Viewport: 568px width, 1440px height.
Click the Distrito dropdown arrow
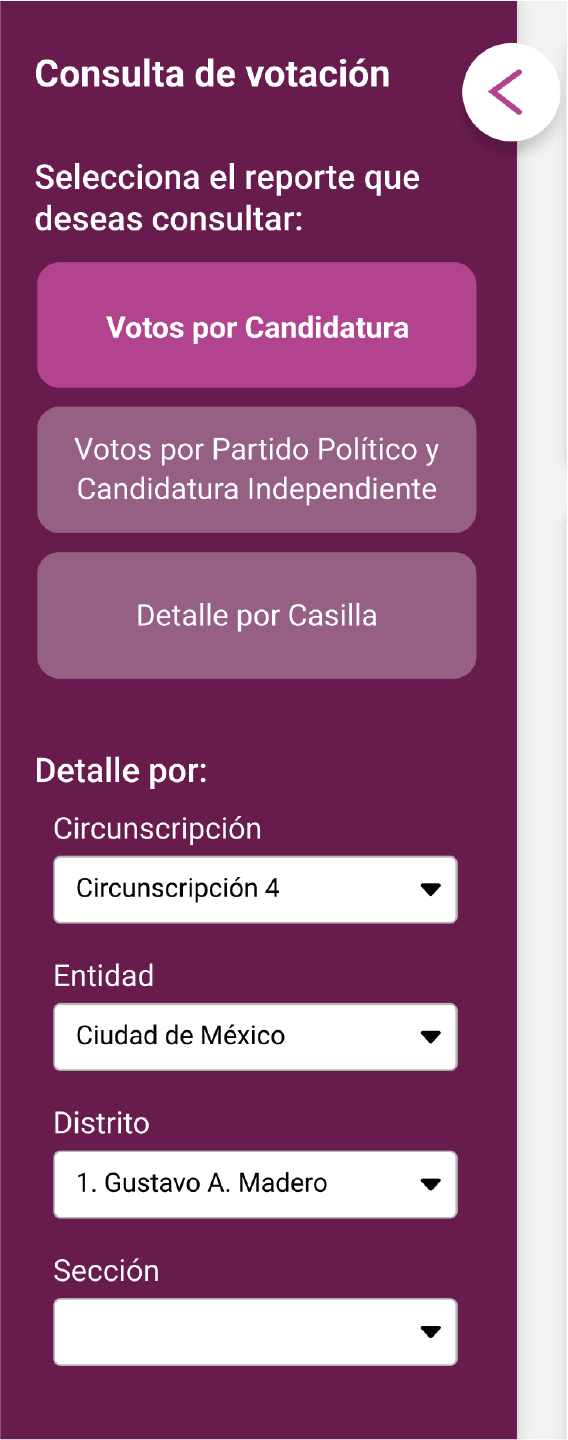coord(430,1185)
